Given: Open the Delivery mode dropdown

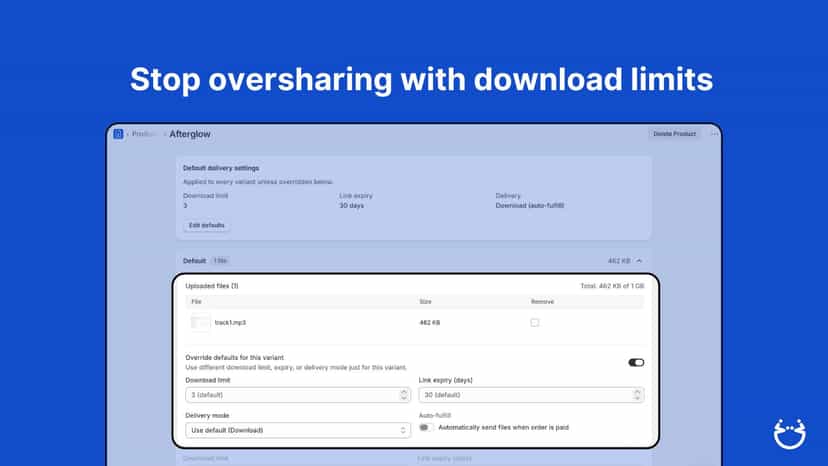Looking at the screenshot, I should click(298, 430).
